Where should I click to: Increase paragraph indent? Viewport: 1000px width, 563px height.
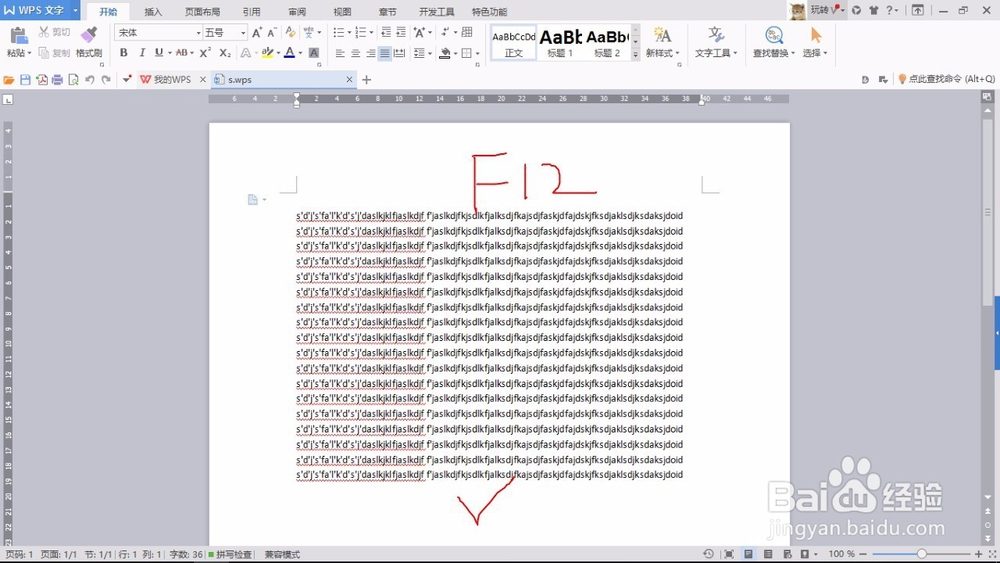pyautogui.click(x=401, y=32)
